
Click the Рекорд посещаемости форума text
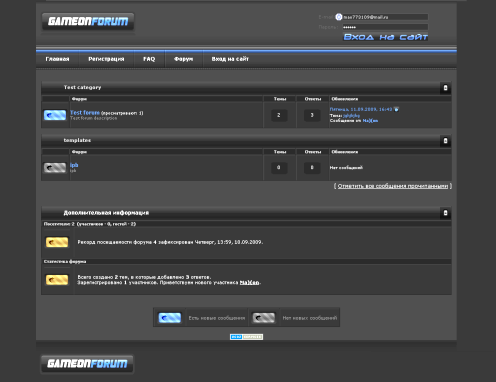170,242
